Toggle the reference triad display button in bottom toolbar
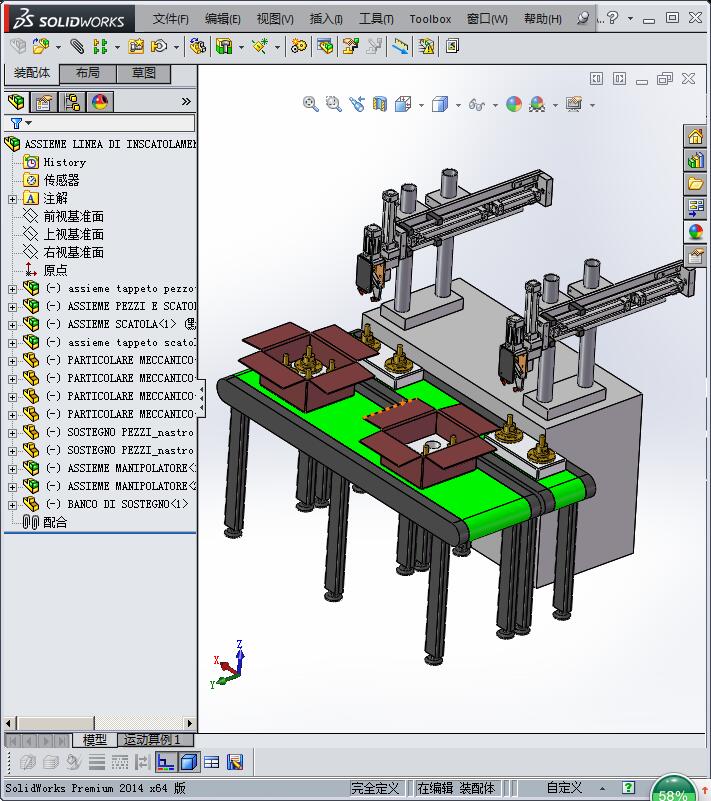This screenshot has height=801, width=711. pos(165,762)
